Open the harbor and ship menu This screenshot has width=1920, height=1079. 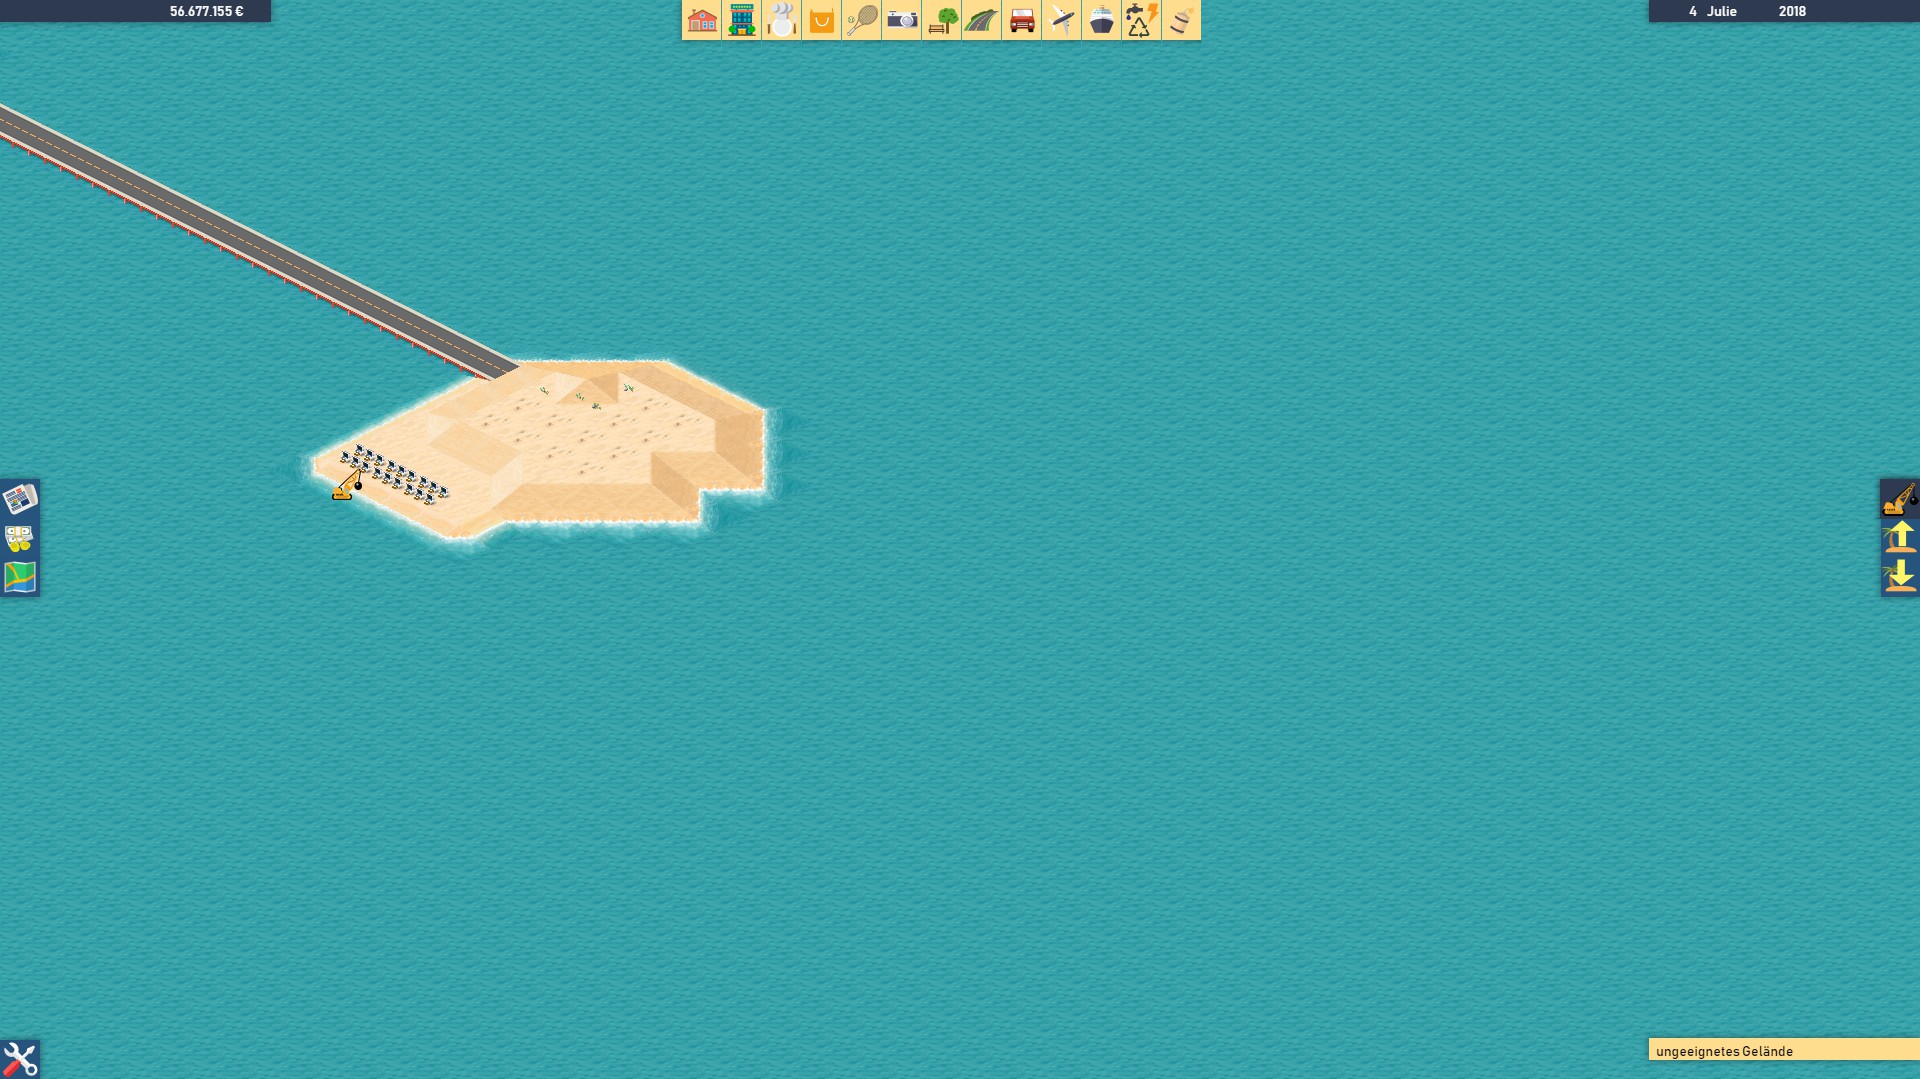pyautogui.click(x=1101, y=19)
